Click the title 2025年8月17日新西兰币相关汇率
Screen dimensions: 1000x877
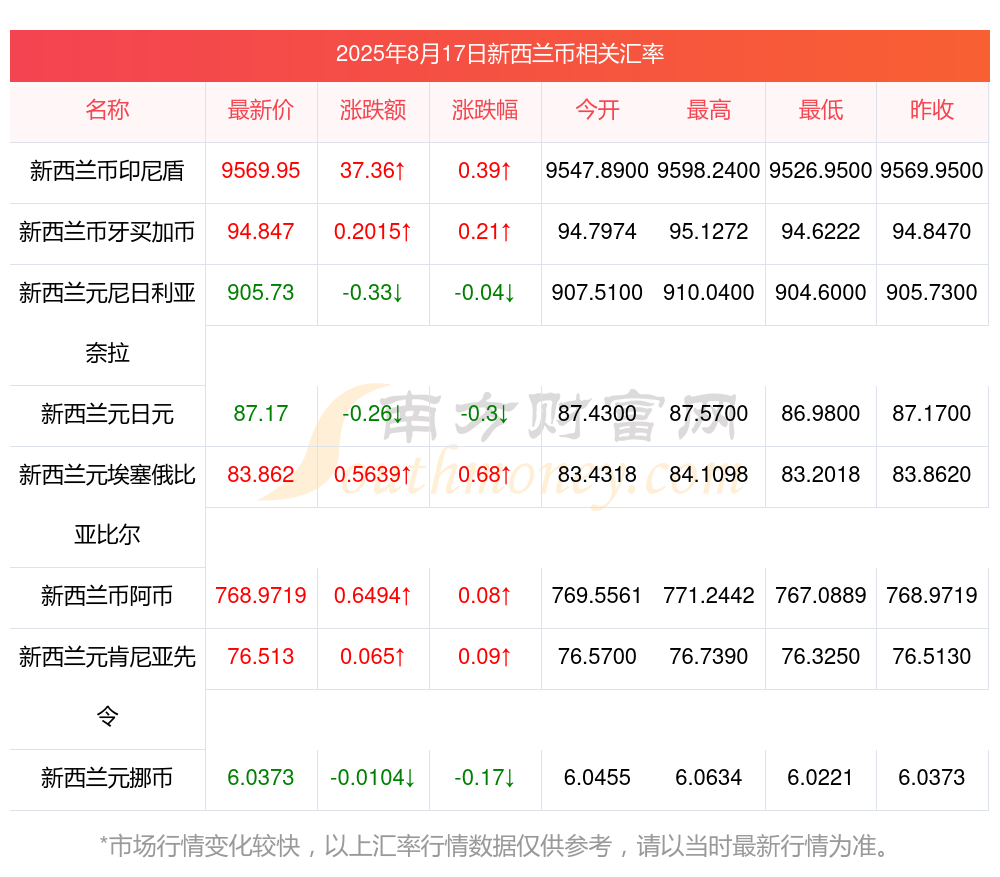(500, 54)
